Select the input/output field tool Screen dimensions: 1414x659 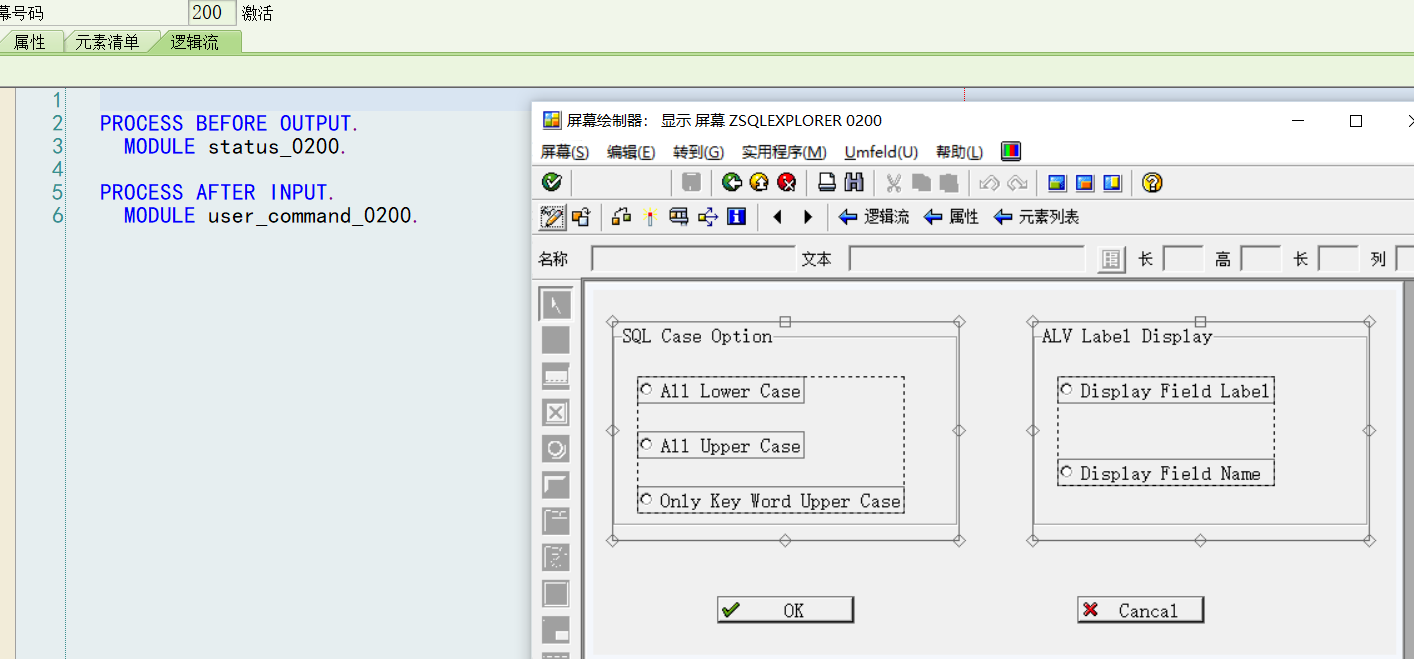pyautogui.click(x=555, y=376)
